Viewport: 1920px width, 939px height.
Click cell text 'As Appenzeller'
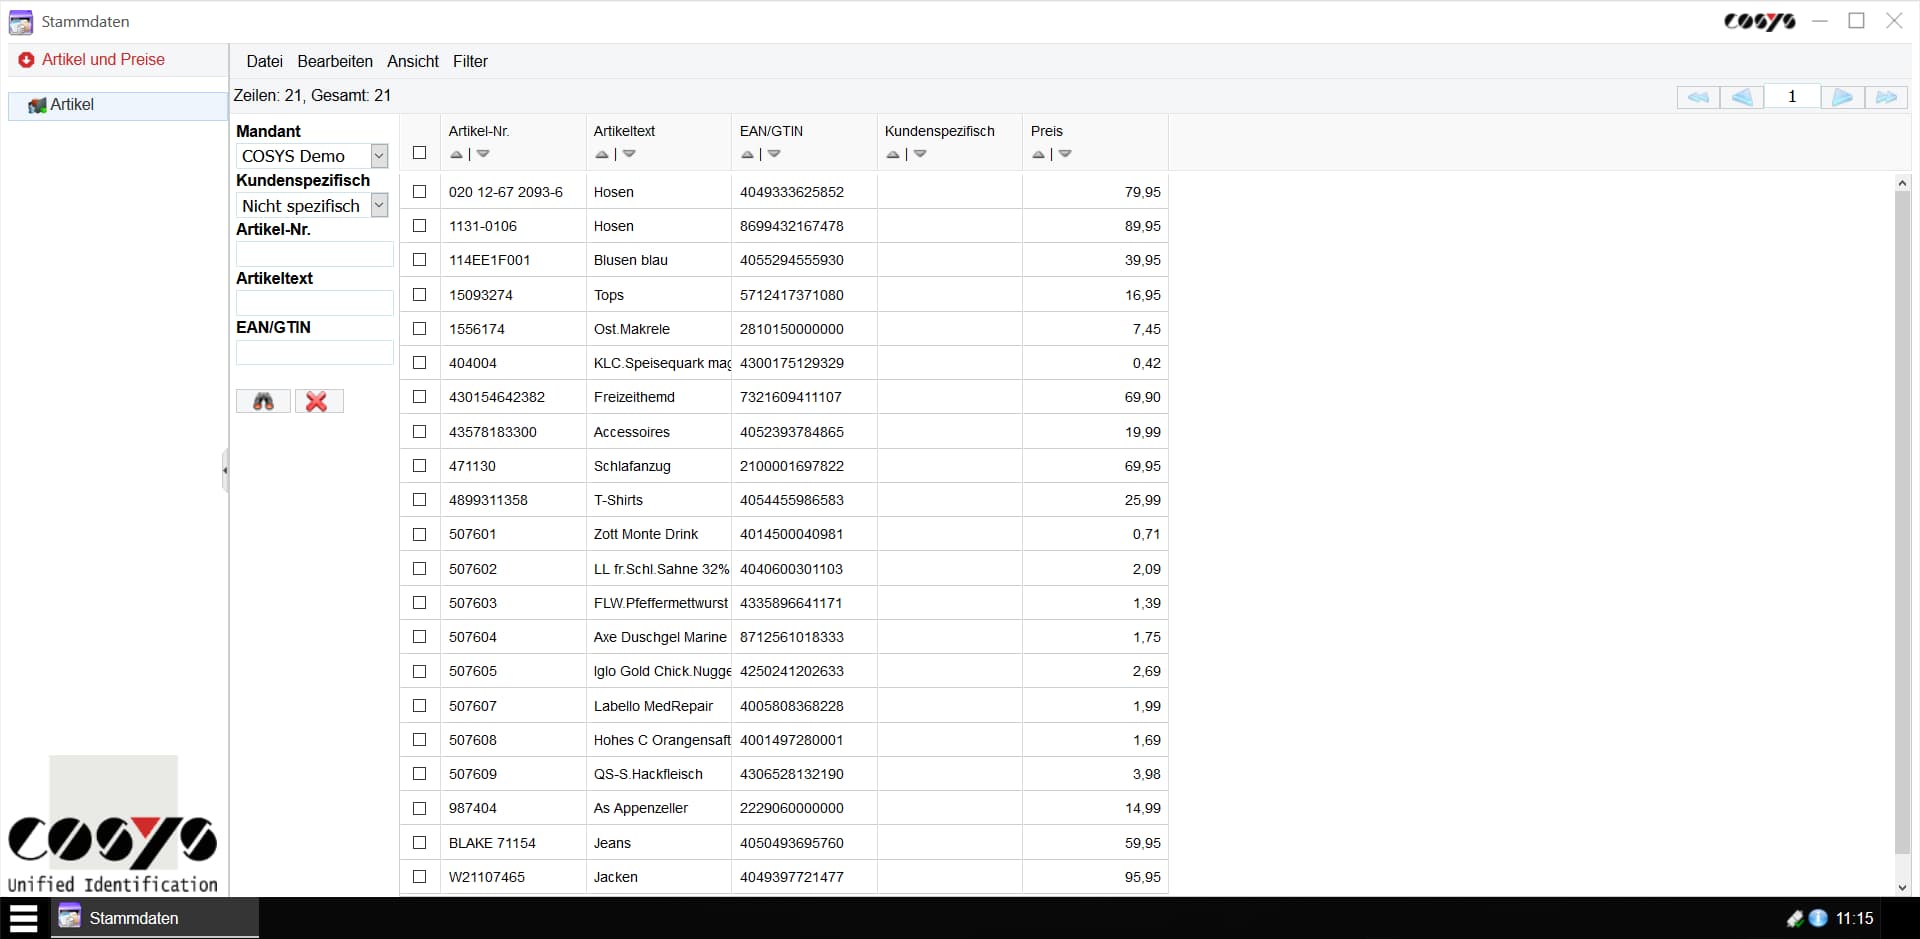coord(641,808)
